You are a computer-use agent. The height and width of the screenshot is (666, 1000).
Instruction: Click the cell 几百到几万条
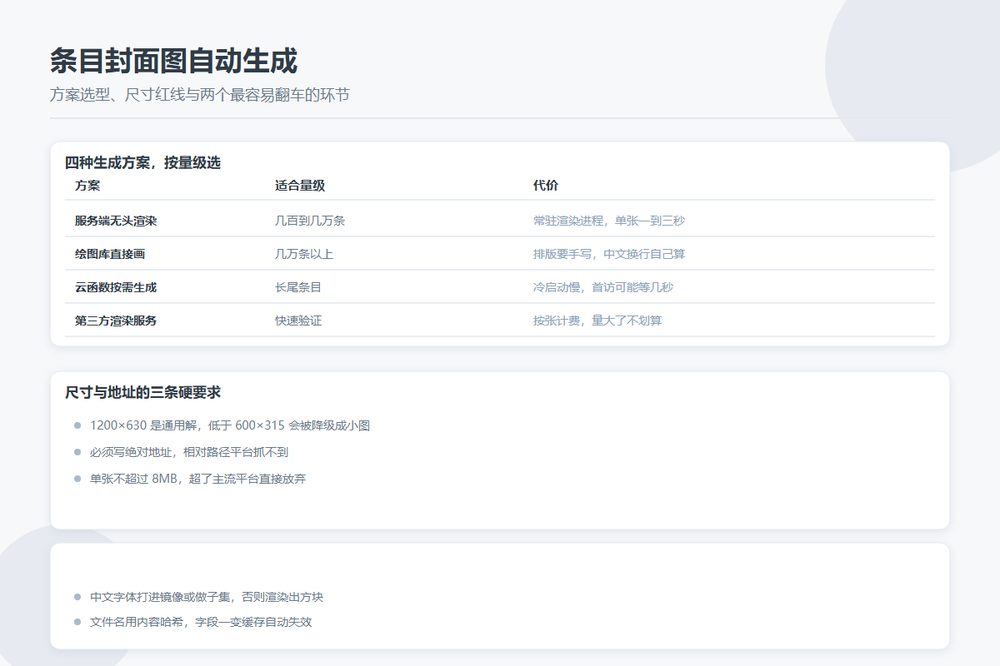coord(310,221)
